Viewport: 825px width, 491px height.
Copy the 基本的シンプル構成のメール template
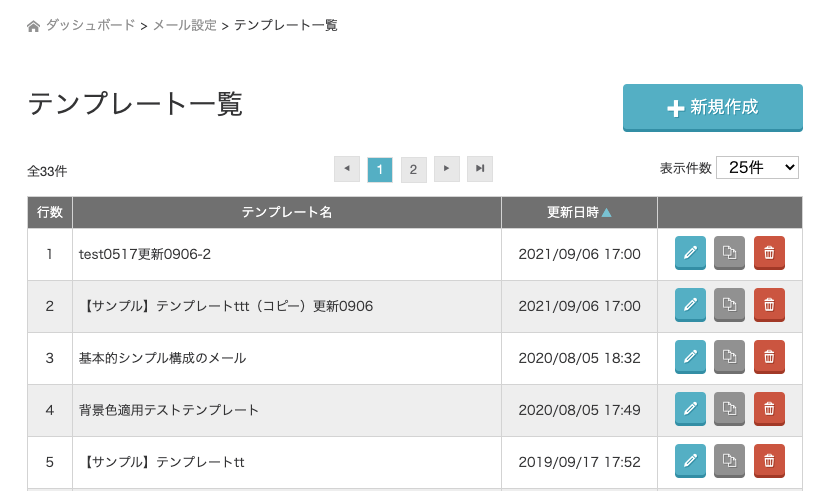(x=729, y=357)
